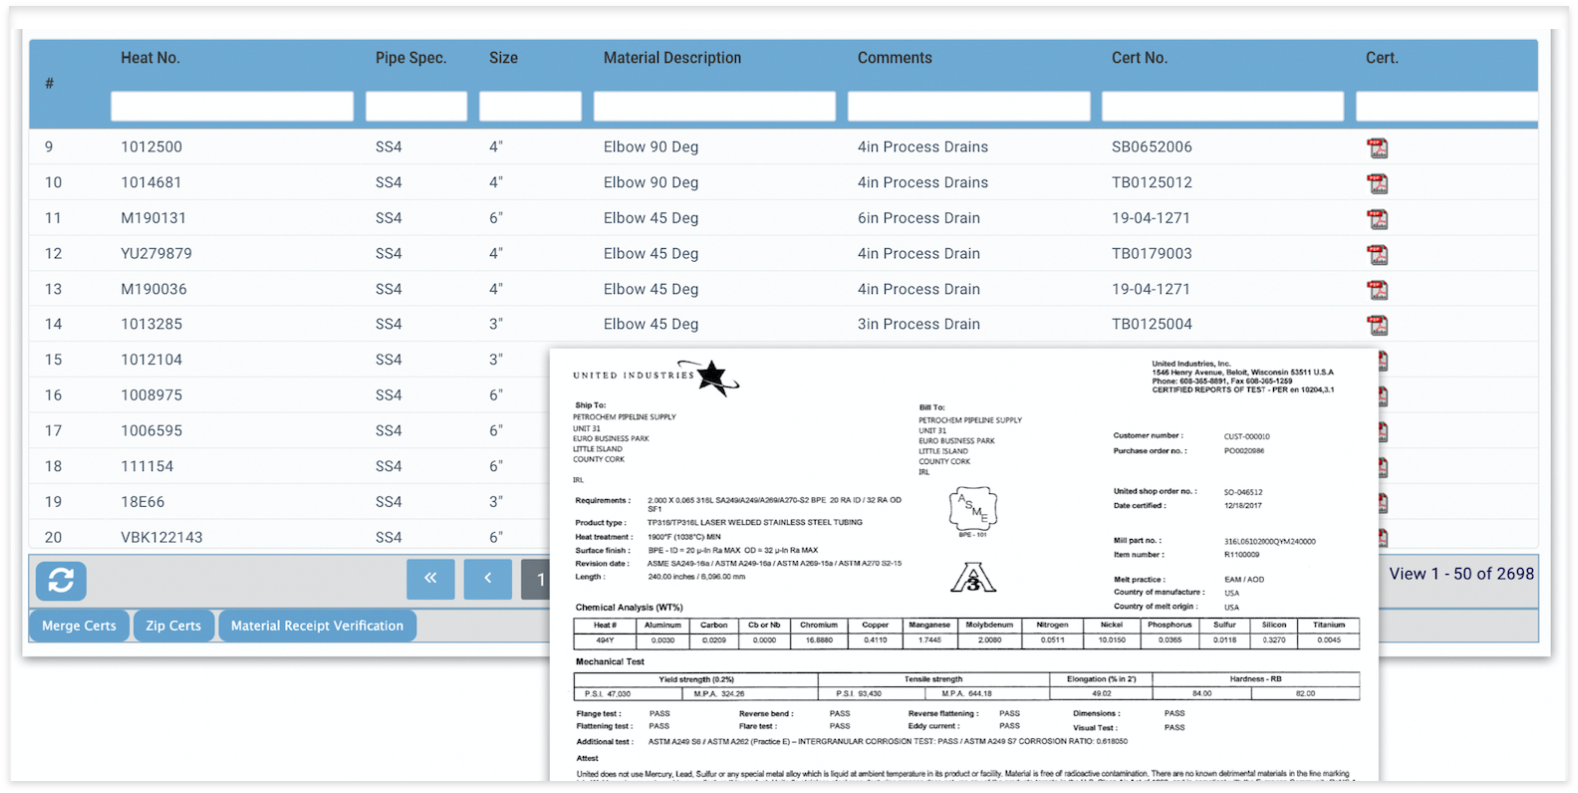This screenshot has width=1578, height=793.
Task: Select heat number 1008975 cell
Action: (x=151, y=396)
